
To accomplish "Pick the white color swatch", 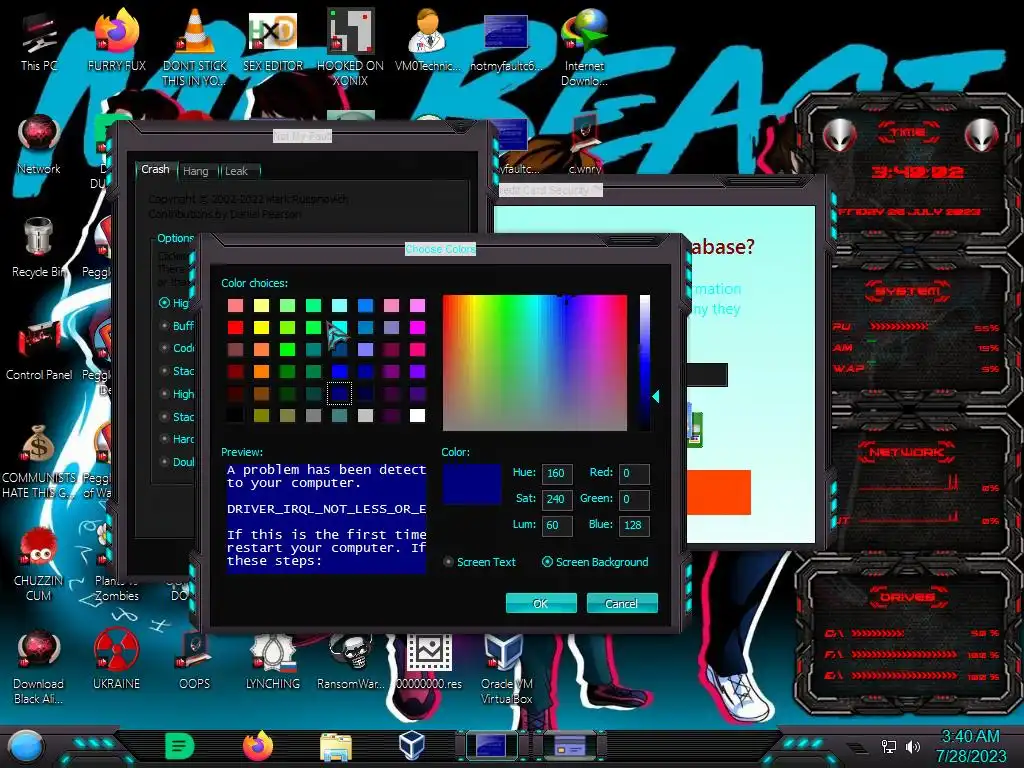I will tap(417, 415).
